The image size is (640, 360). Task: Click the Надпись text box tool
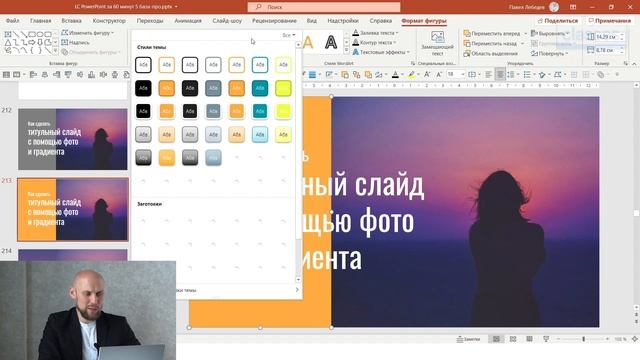tap(76, 42)
